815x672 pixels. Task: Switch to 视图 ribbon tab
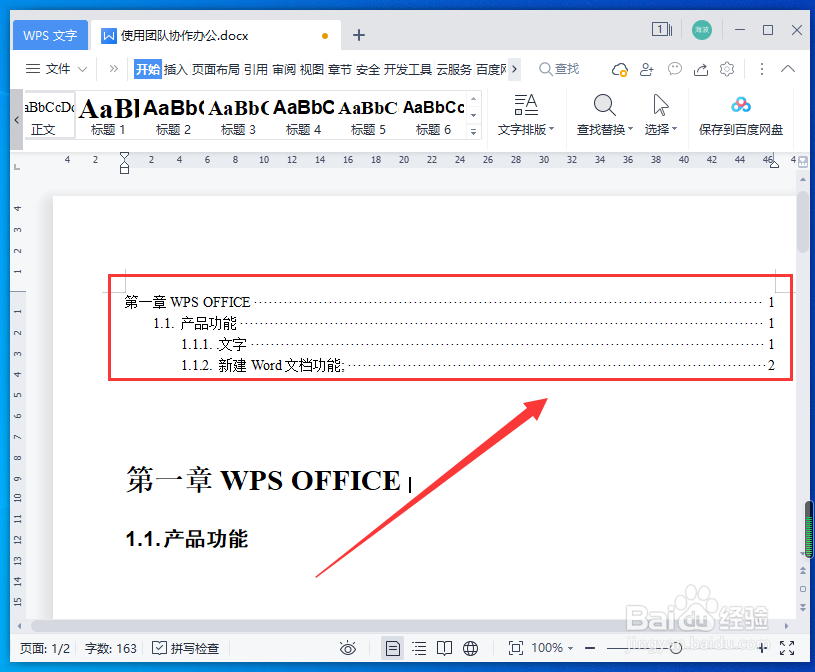[312, 69]
